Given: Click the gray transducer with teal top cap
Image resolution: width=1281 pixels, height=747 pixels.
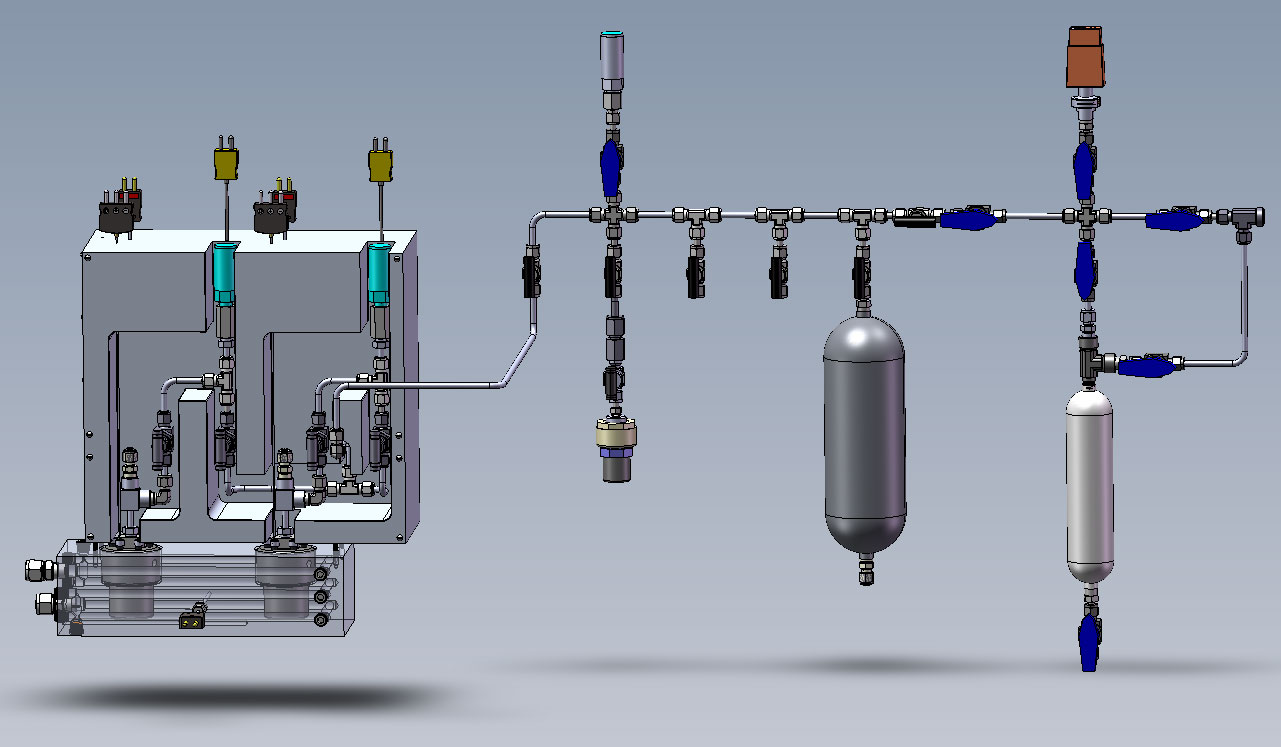Looking at the screenshot, I should (612, 60).
